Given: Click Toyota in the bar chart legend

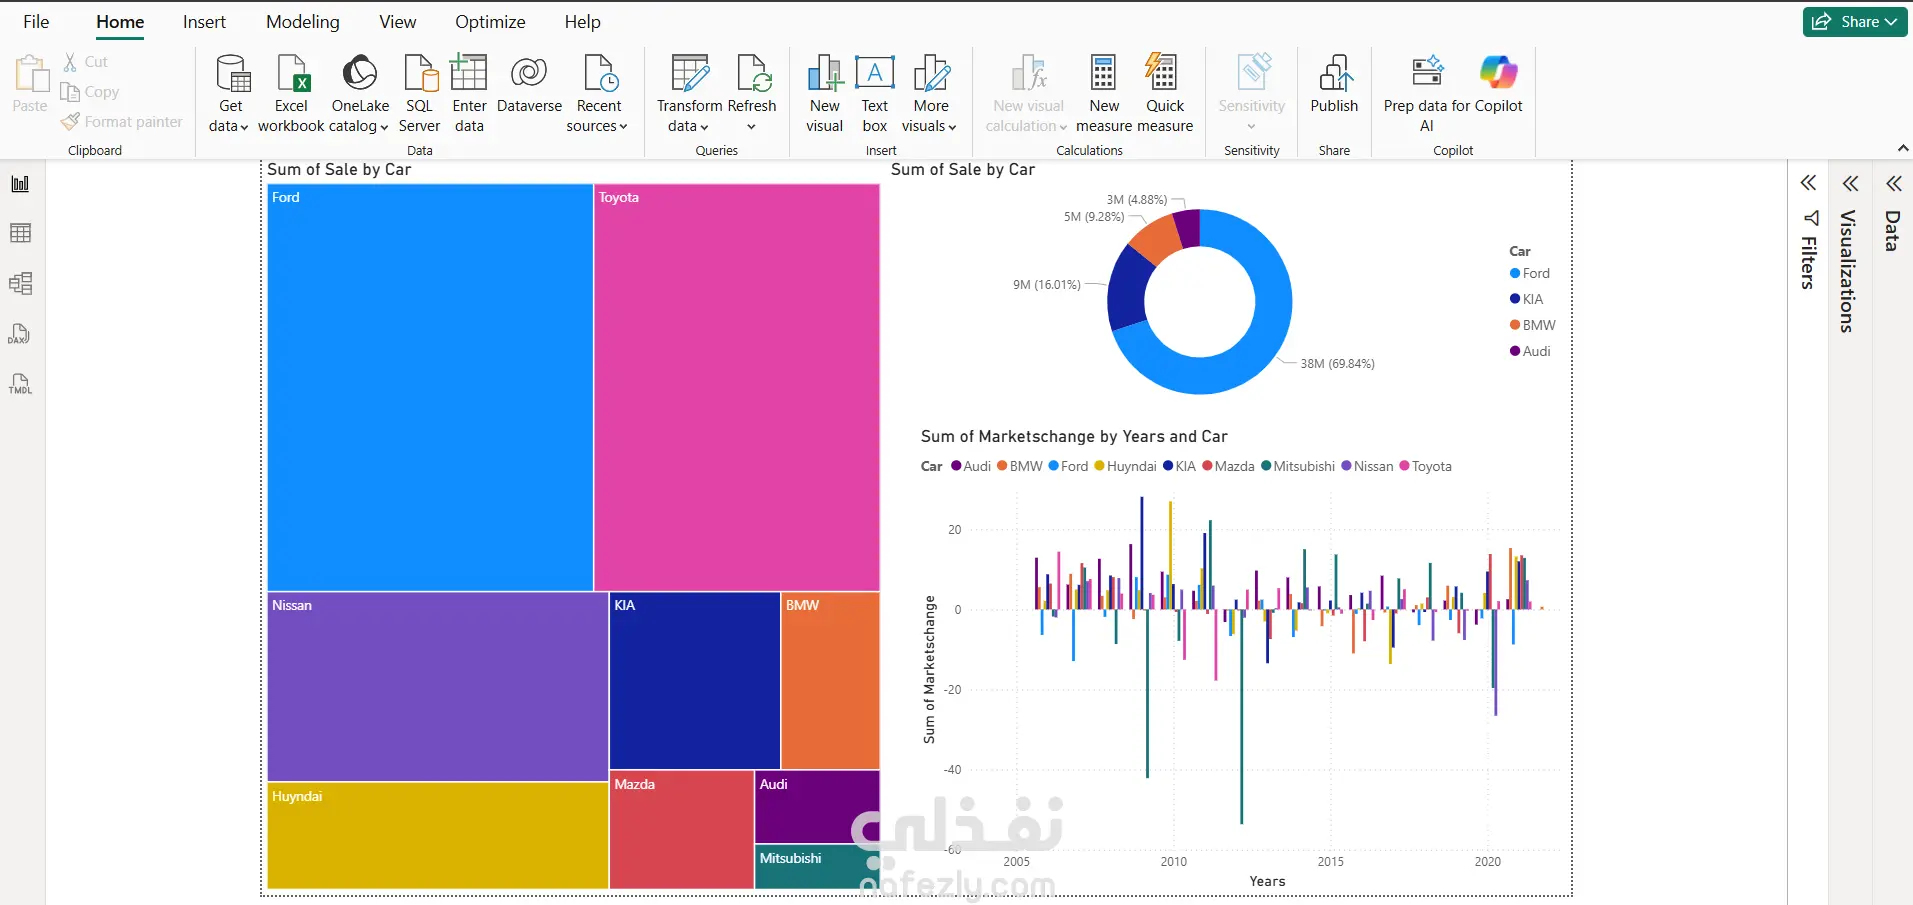Looking at the screenshot, I should 1425,466.
